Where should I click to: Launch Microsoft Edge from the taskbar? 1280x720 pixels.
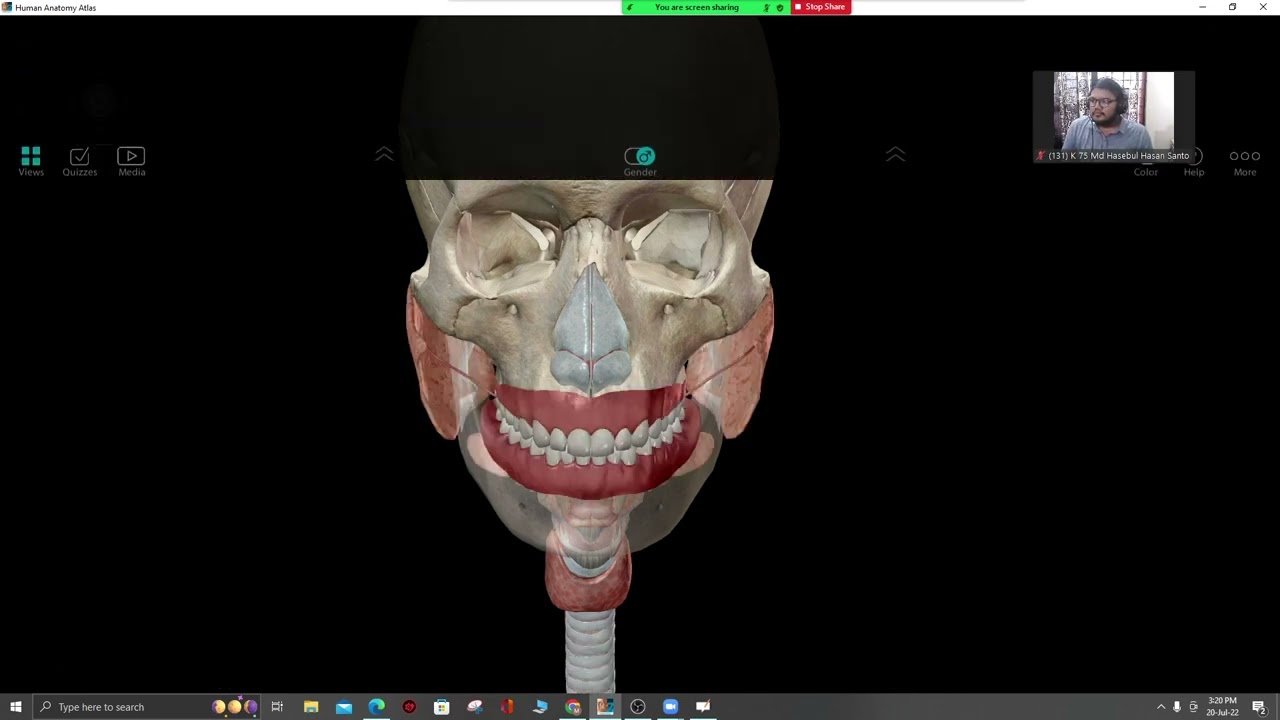click(376, 707)
